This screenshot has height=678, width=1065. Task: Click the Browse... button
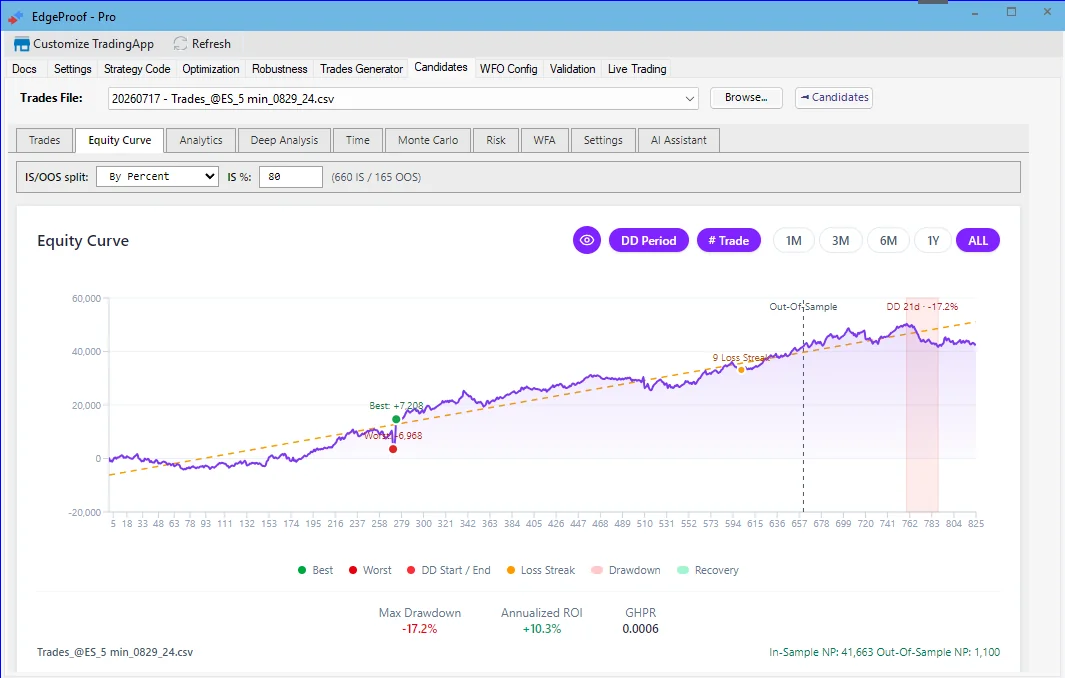[746, 98]
